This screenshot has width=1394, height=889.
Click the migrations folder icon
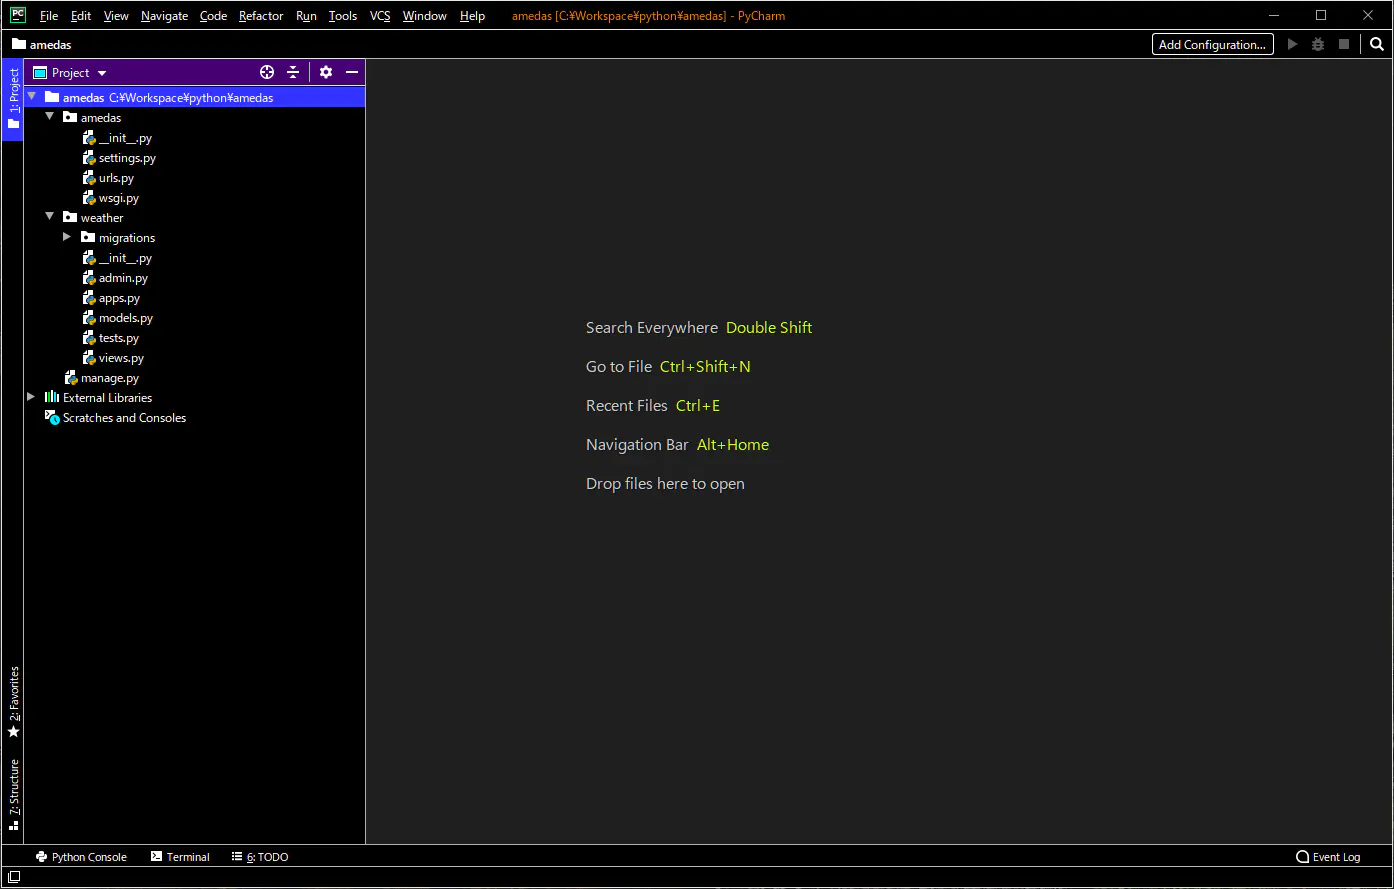pos(88,237)
